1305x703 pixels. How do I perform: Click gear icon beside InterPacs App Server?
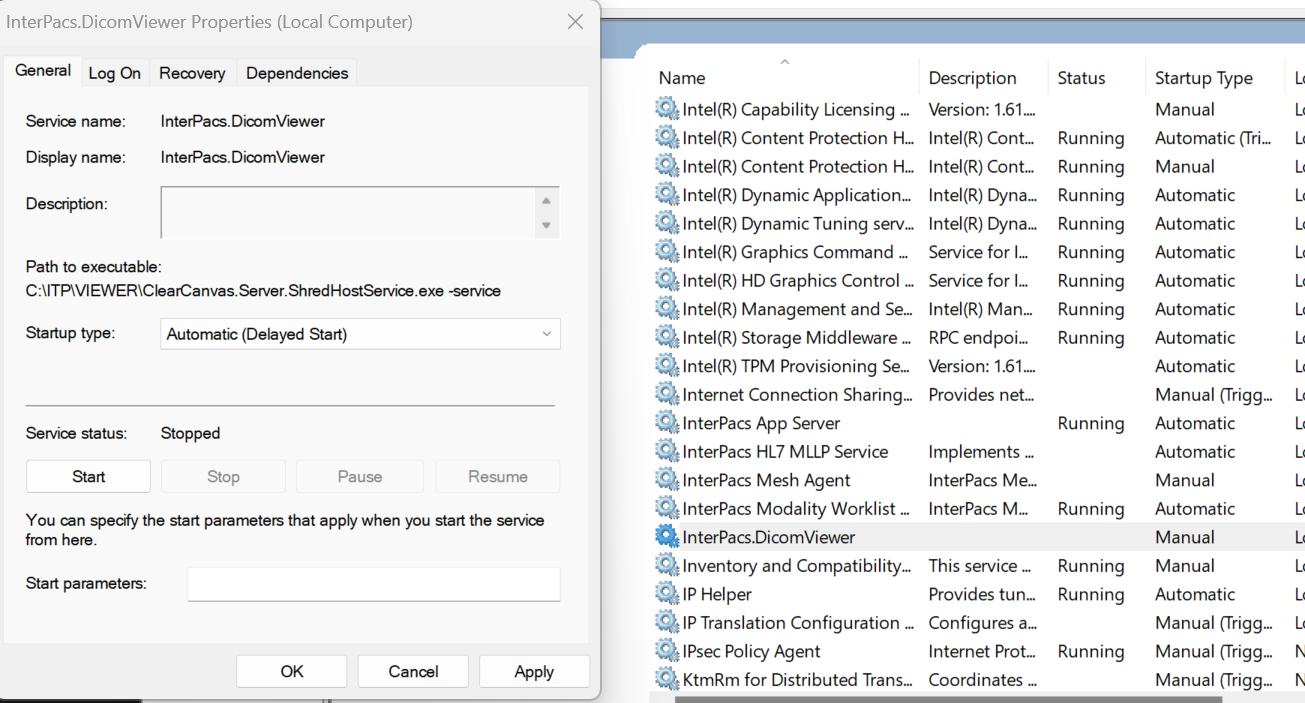pyautogui.click(x=667, y=423)
